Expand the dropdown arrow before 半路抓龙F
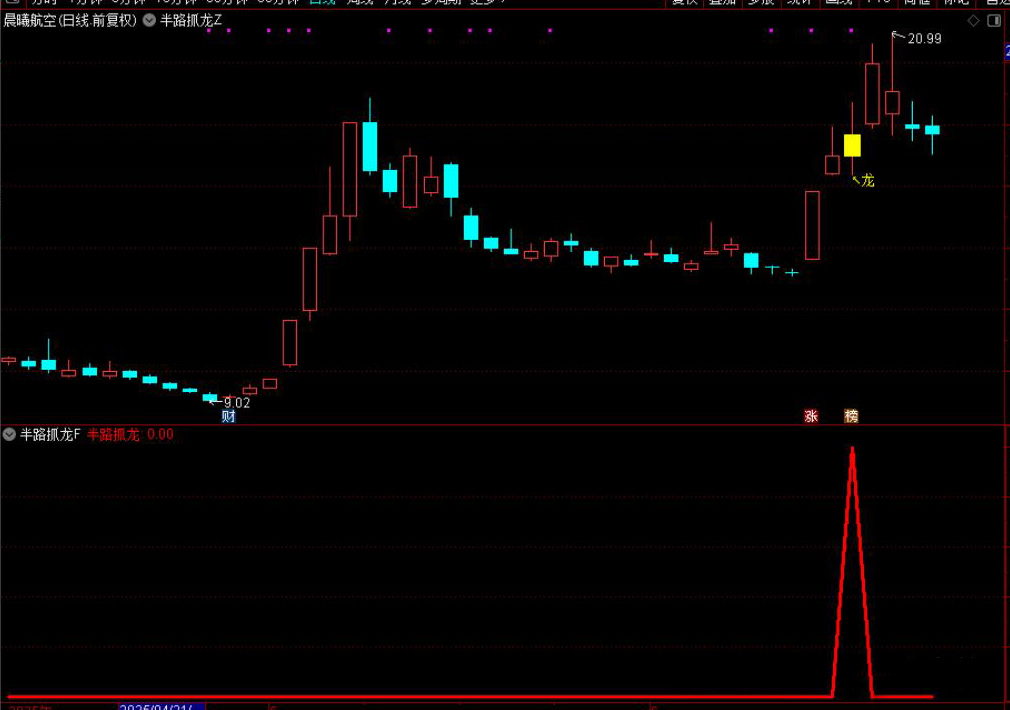This screenshot has height=710, width=1010. (x=9, y=434)
